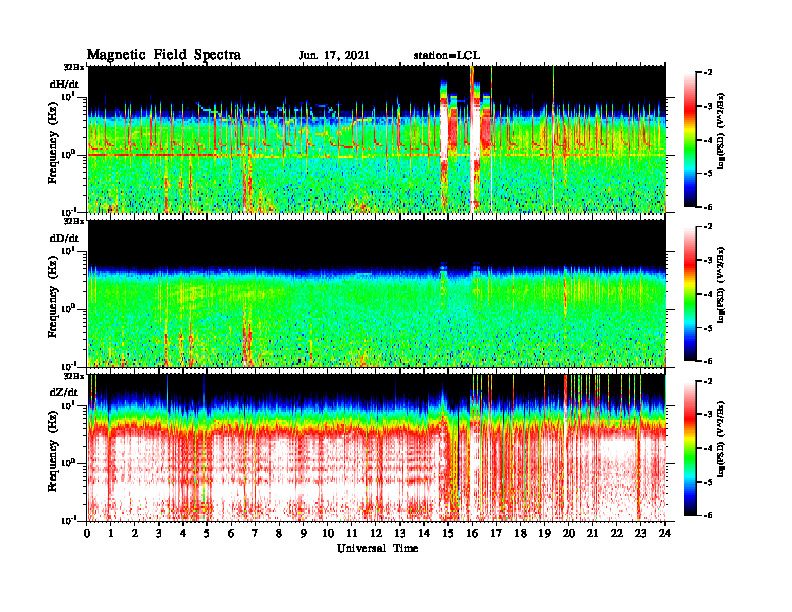Image resolution: width=792 pixels, height=612 pixels.
Task: Click hour "8" on the Universal Time axis
Action: [279, 534]
